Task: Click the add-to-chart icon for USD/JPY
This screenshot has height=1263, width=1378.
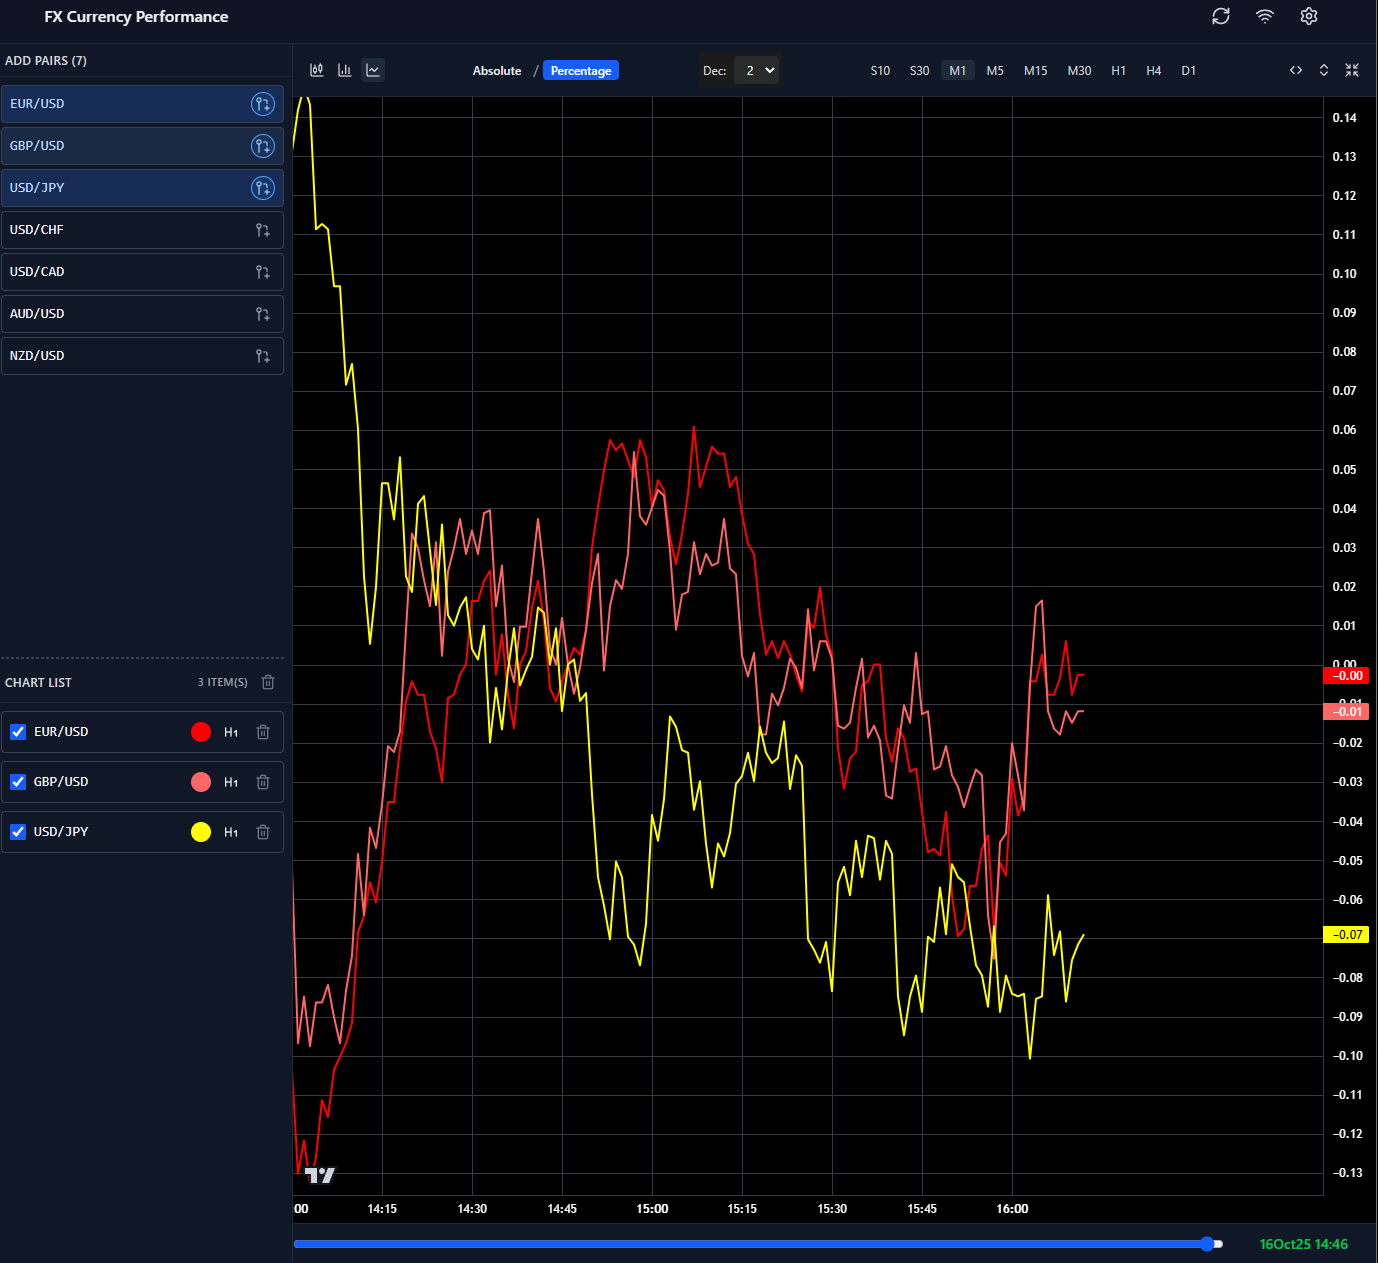Action: 263,188
